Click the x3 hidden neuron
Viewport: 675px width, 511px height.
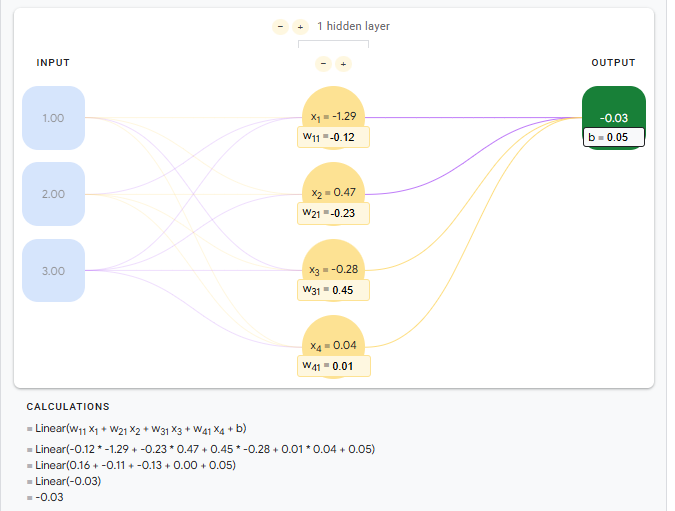333,263
